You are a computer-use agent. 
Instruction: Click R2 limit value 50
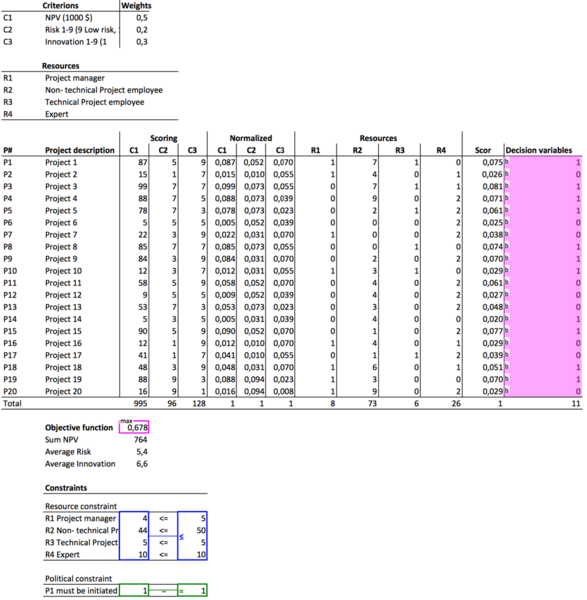(x=192, y=530)
